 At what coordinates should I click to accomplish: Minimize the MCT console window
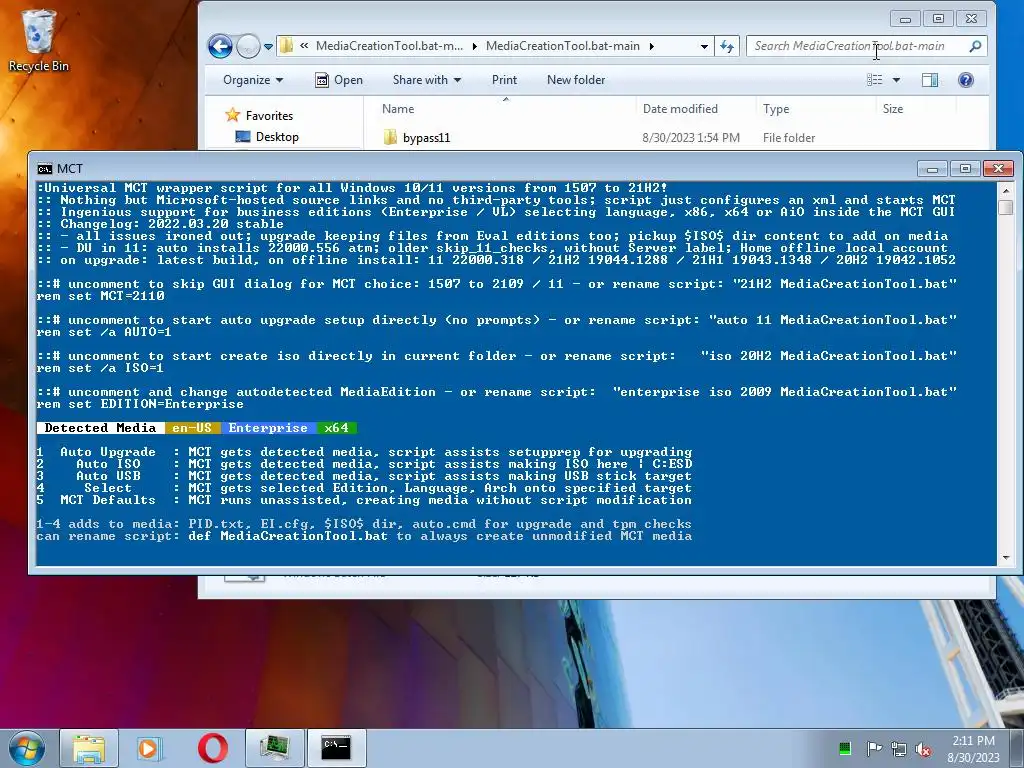click(932, 169)
